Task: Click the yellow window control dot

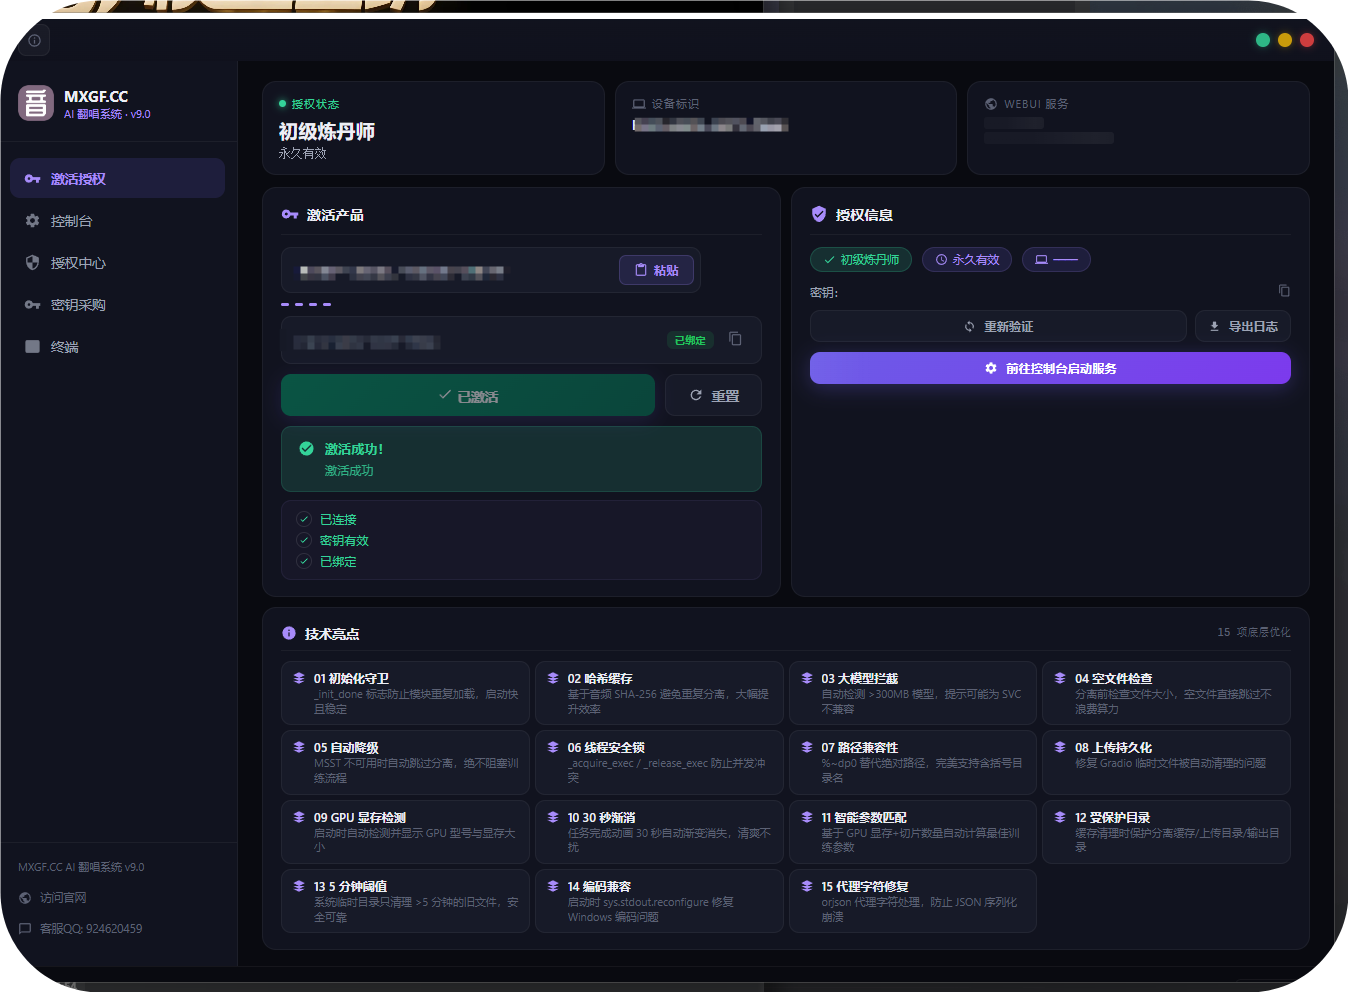Action: tap(1285, 40)
